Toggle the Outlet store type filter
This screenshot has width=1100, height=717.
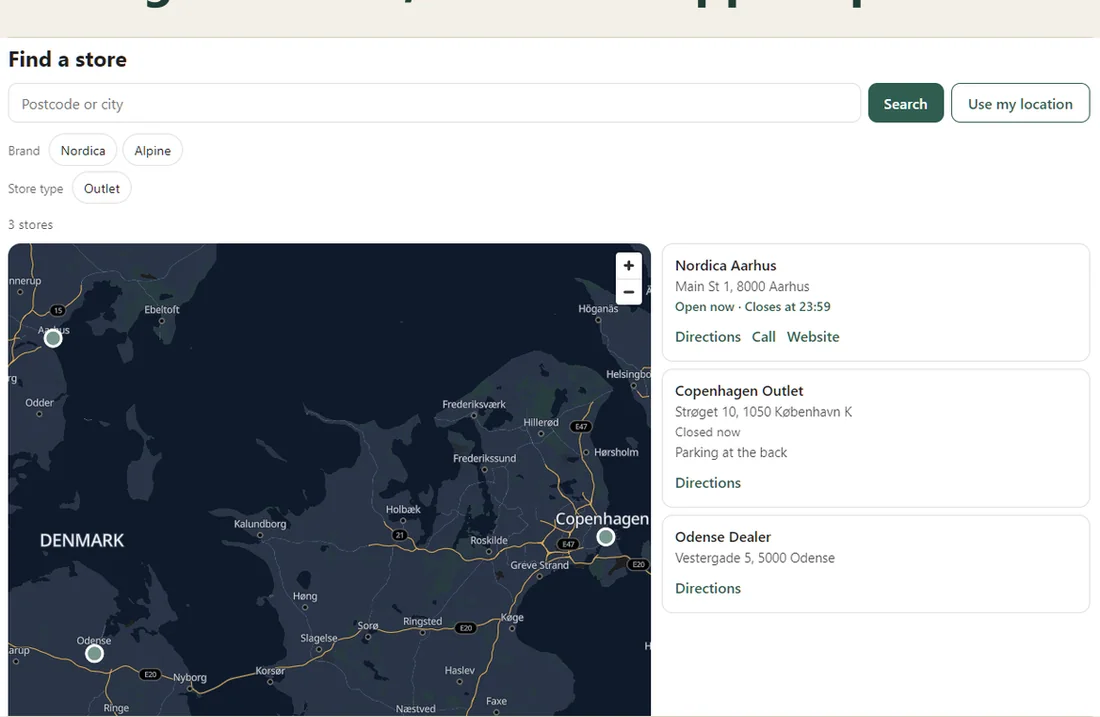click(x=102, y=188)
